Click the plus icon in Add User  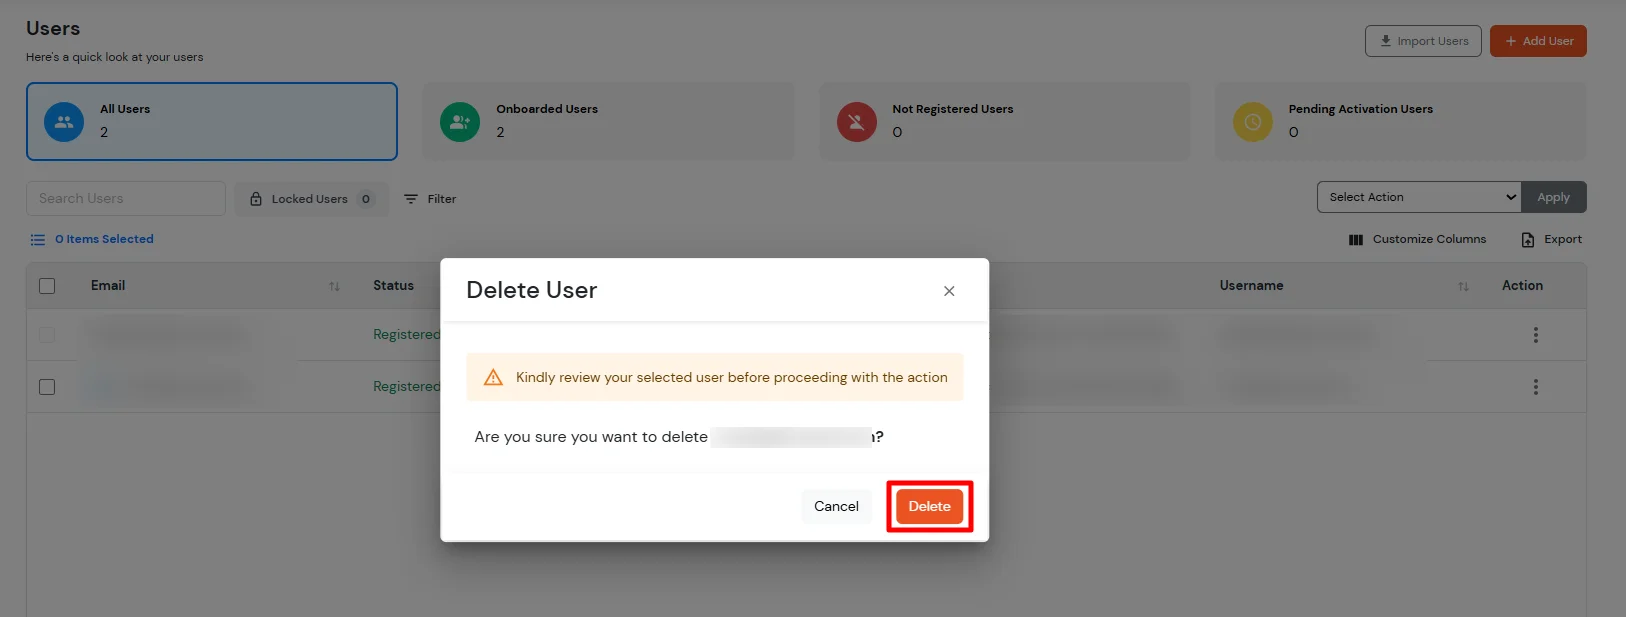click(x=1511, y=41)
